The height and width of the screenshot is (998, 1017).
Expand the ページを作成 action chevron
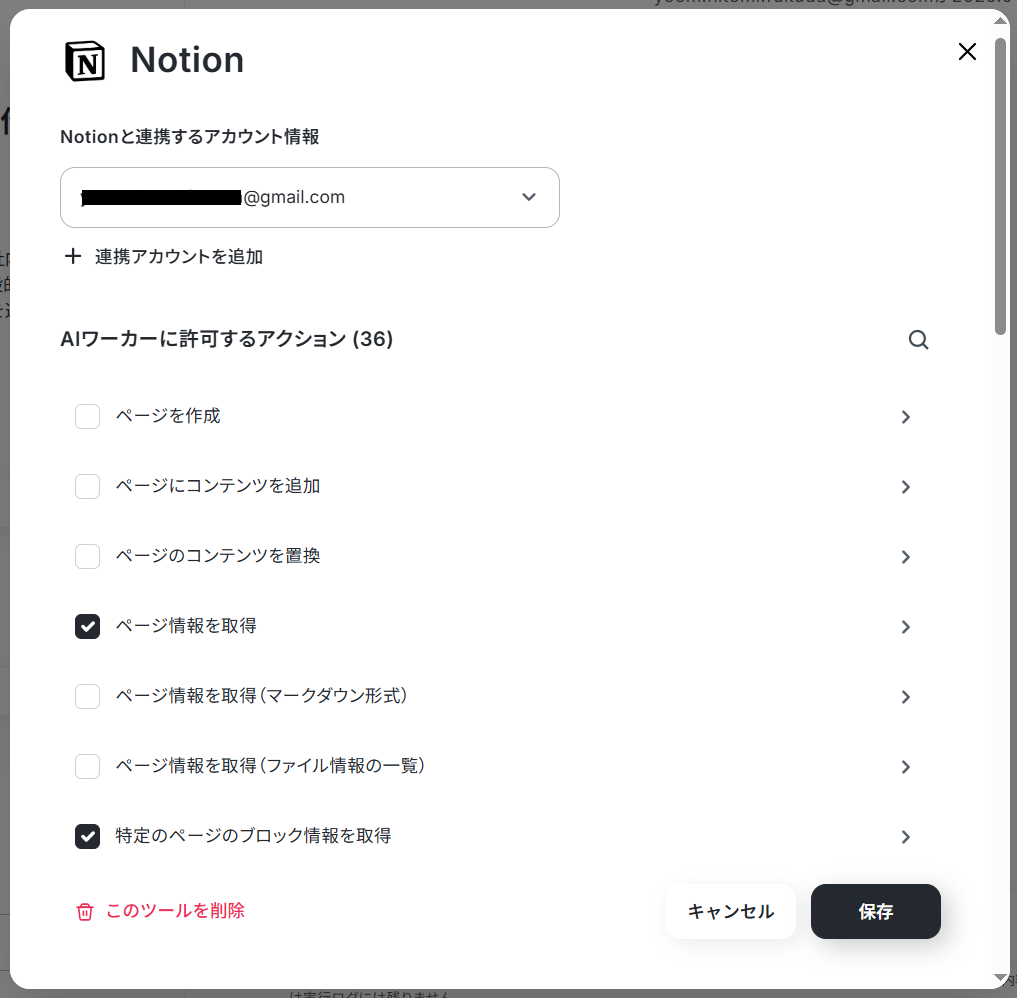pyautogui.click(x=906, y=417)
